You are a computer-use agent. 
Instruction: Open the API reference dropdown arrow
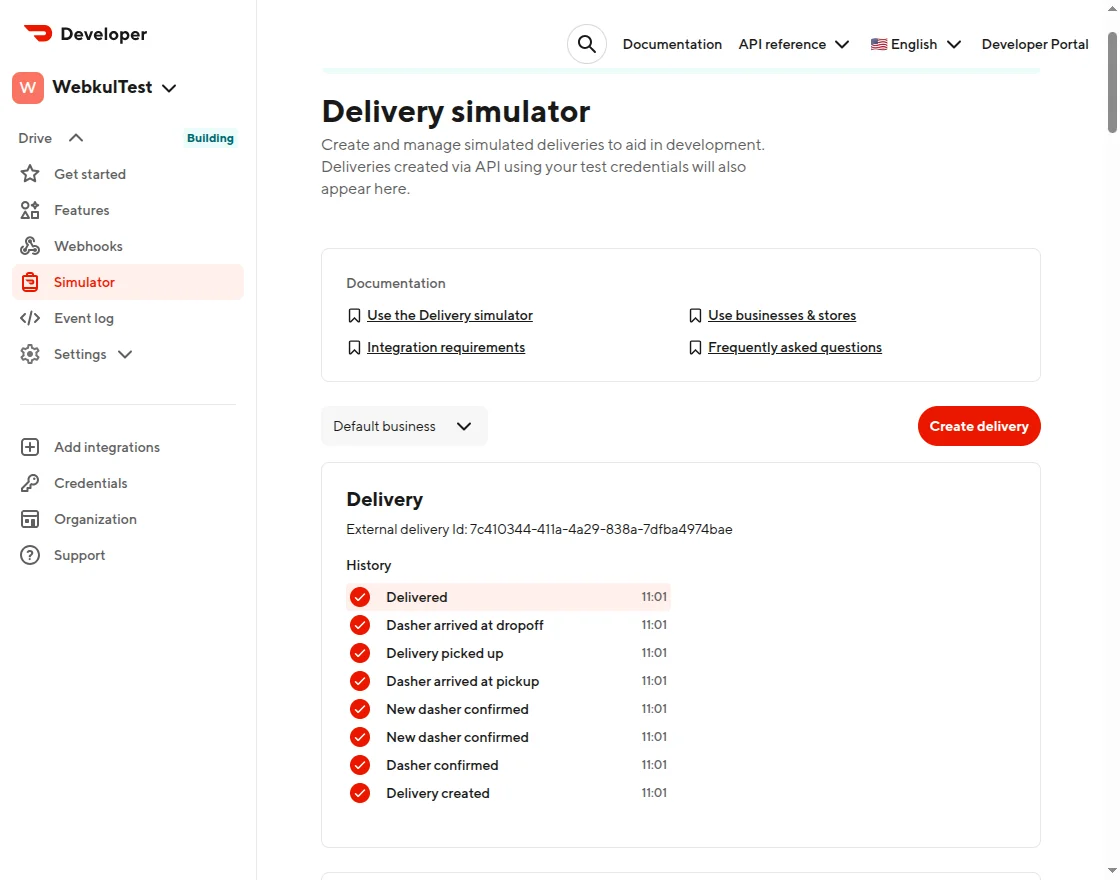point(842,44)
